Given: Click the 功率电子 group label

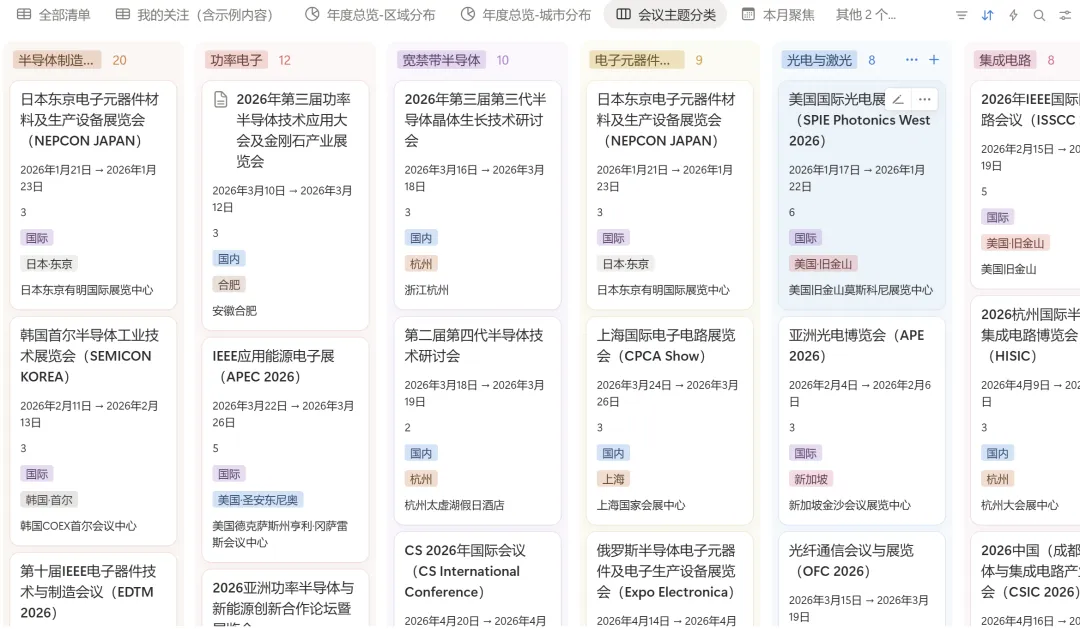Looking at the screenshot, I should click(236, 60).
